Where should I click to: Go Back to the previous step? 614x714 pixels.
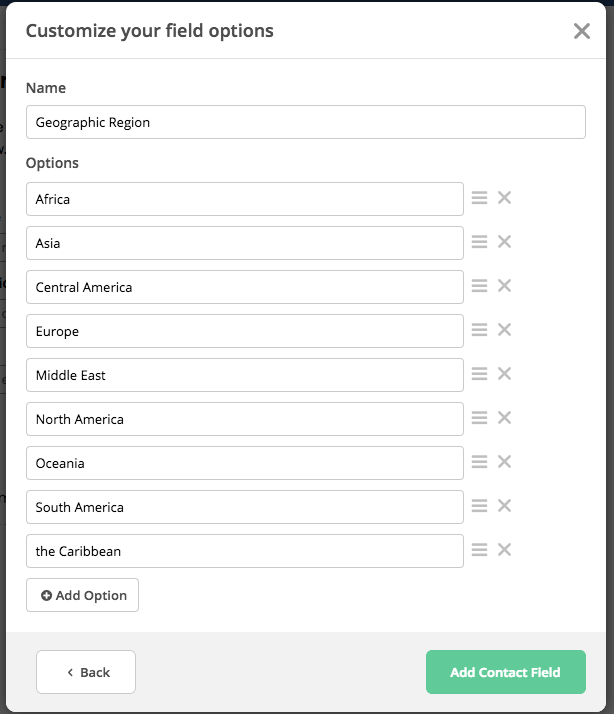(x=86, y=672)
